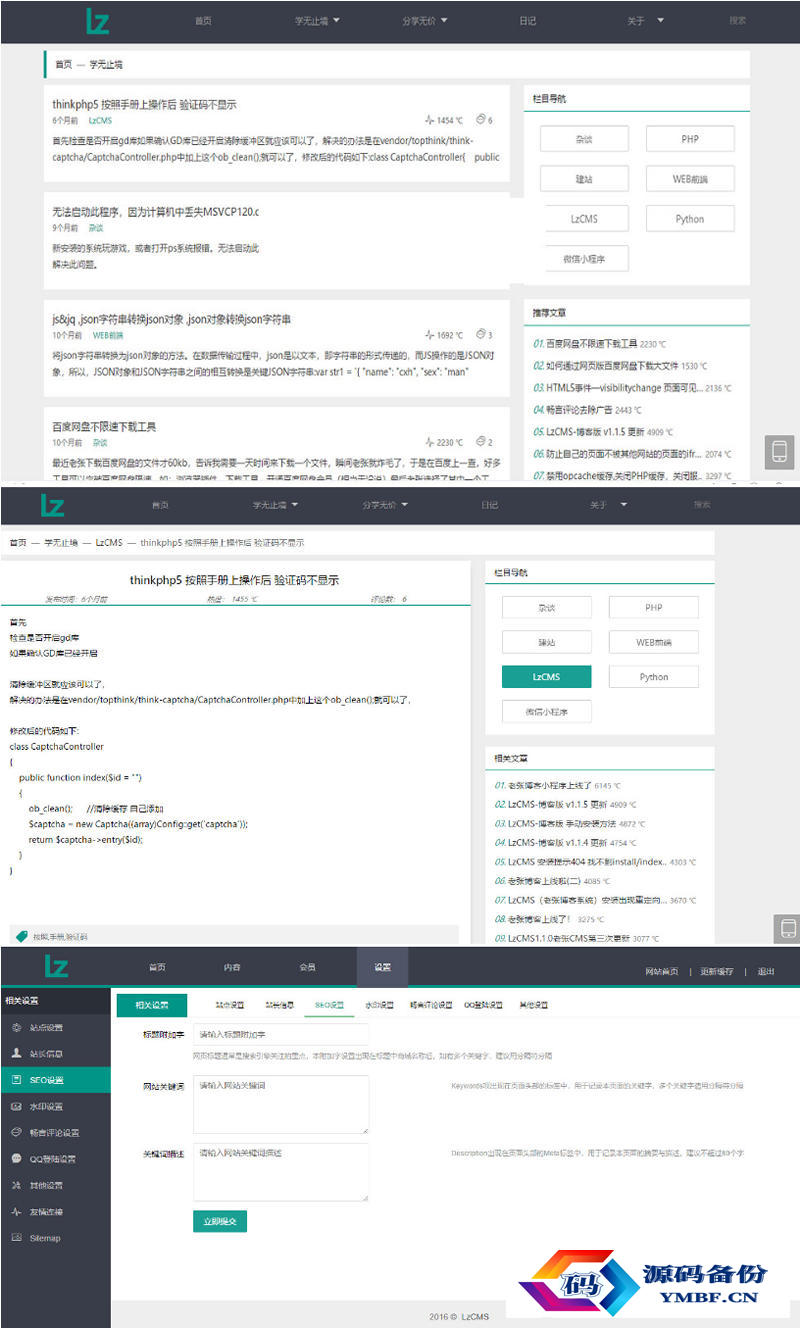Click the gear icon for 站点设置 in the admin sidebar
Screen dimensions: 800x1328
[16, 1027]
